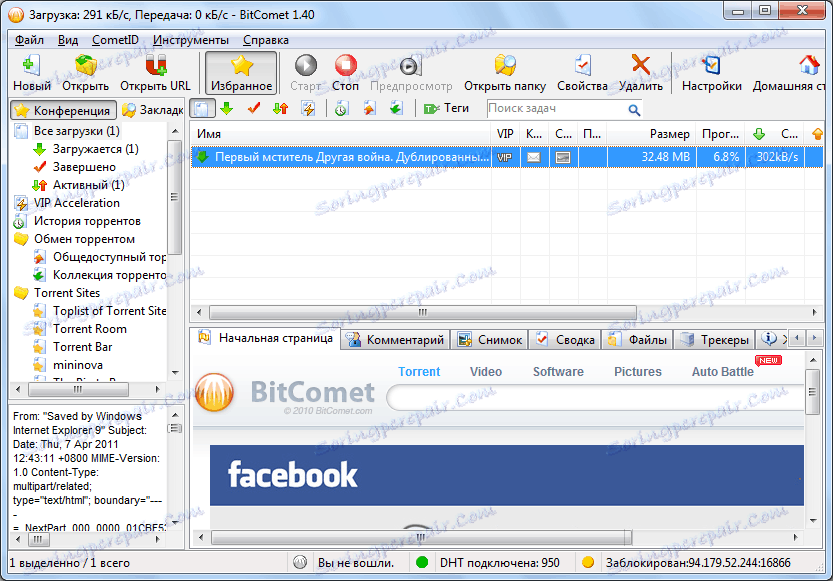Open the File menu
Image resolution: width=833 pixels, height=581 pixels.
click(x=29, y=40)
